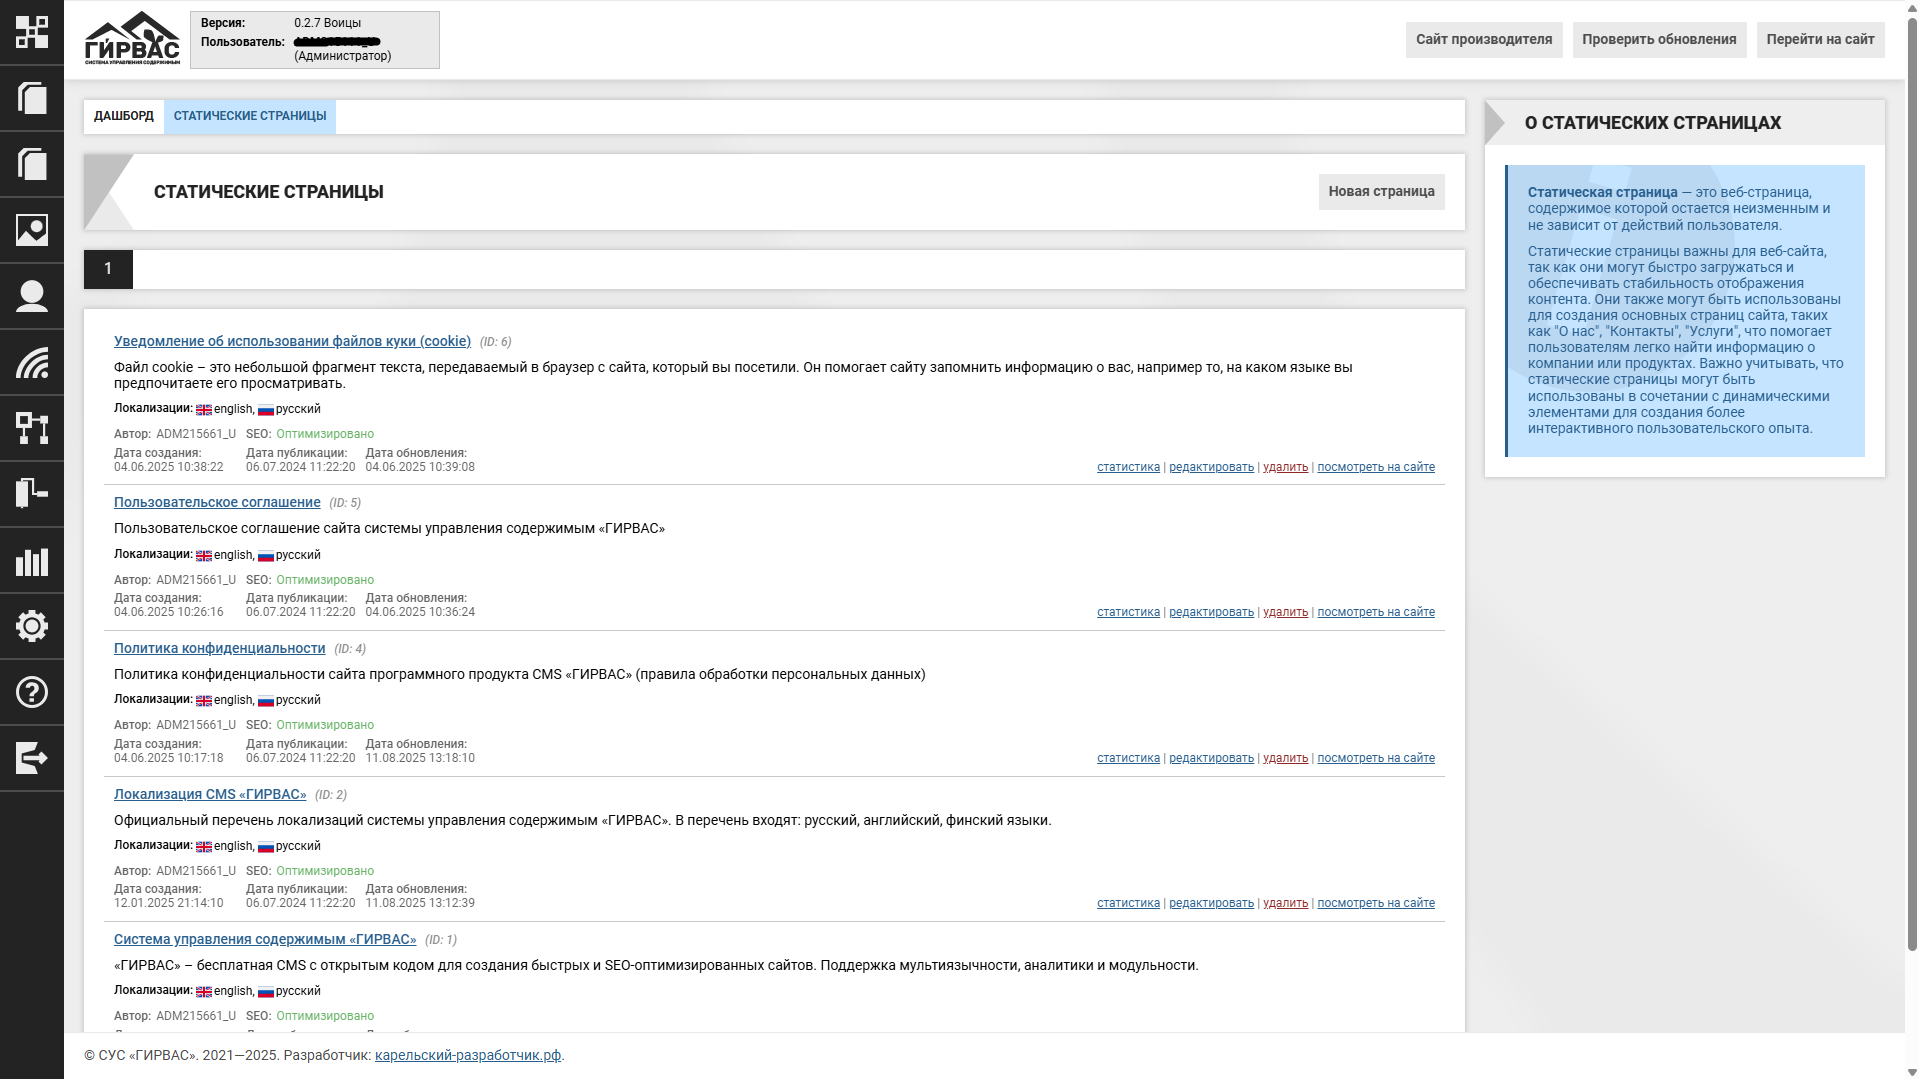Click the scroll down arrow of page scrollbar
The height and width of the screenshot is (1079, 1919).
coord(1912,1071)
